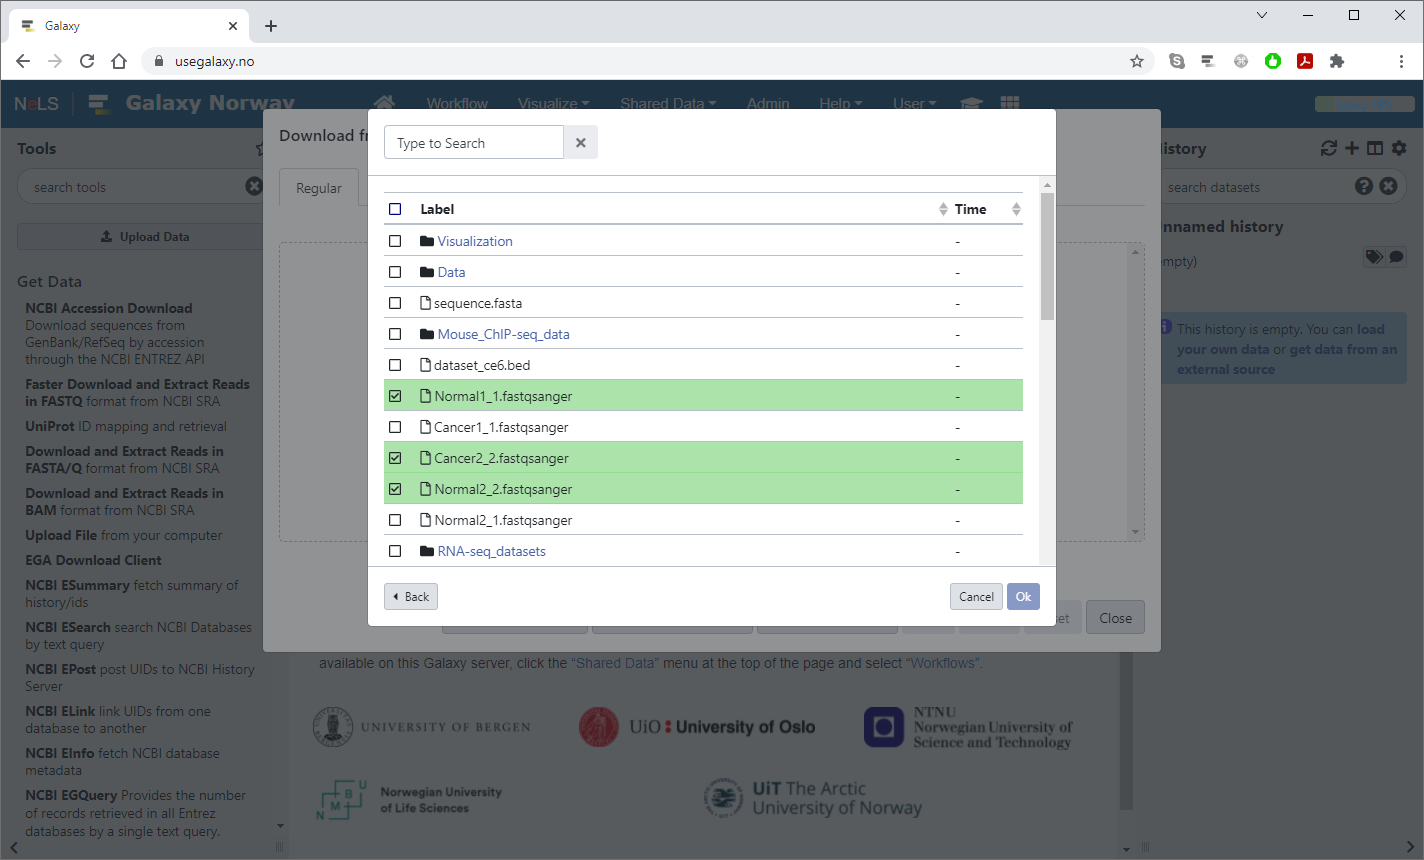Open the Visualization folder

tap(475, 241)
